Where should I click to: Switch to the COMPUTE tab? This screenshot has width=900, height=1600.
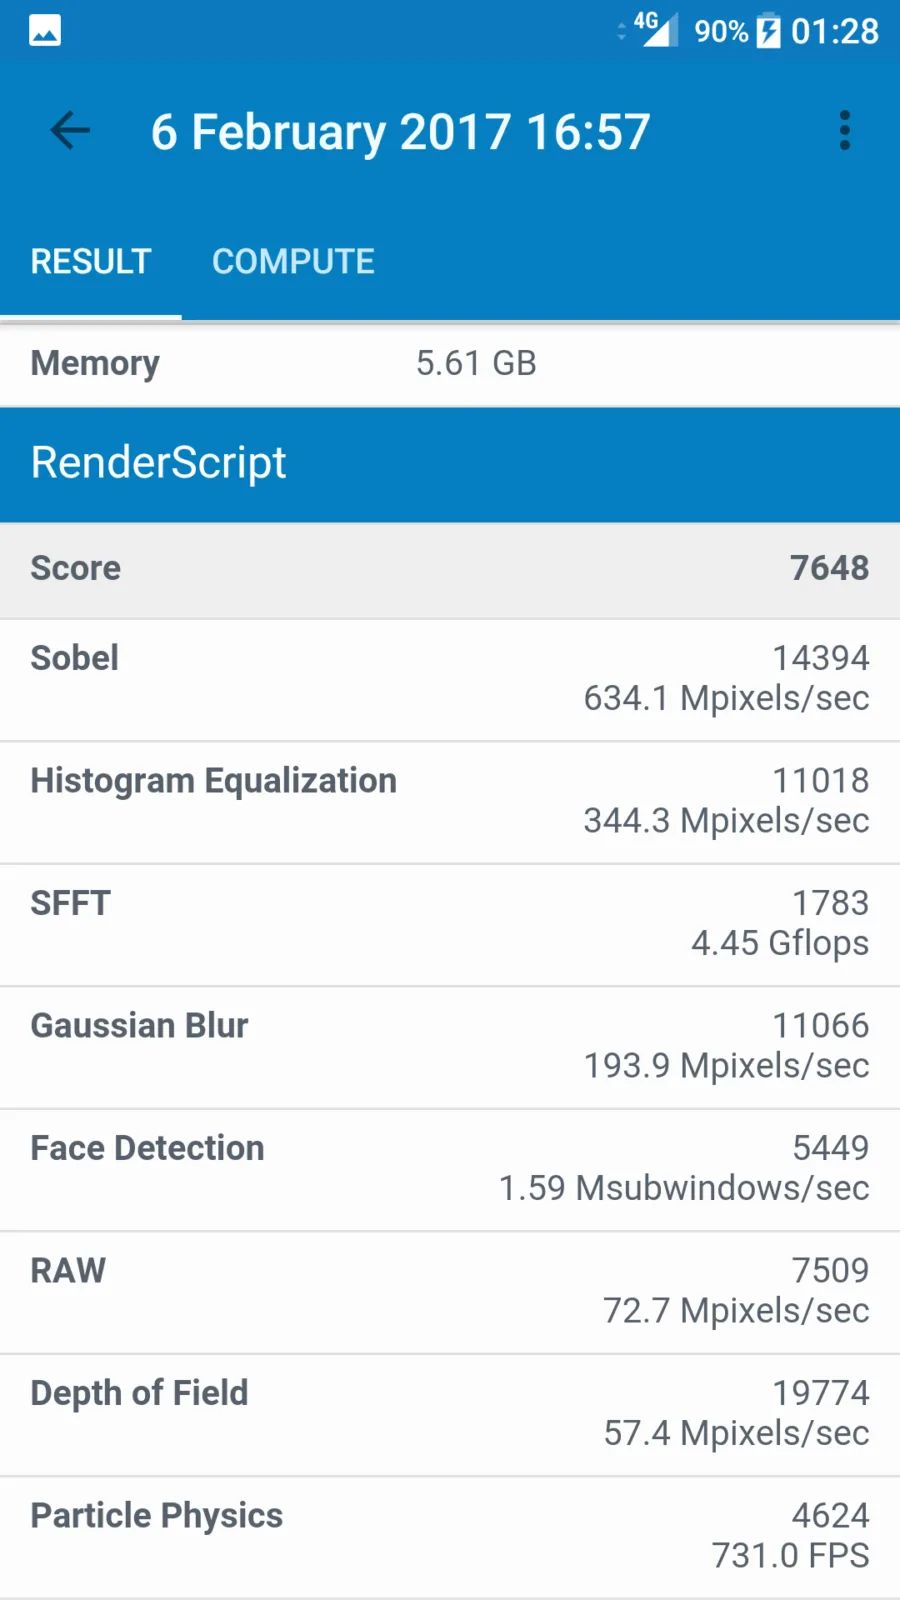coord(293,261)
